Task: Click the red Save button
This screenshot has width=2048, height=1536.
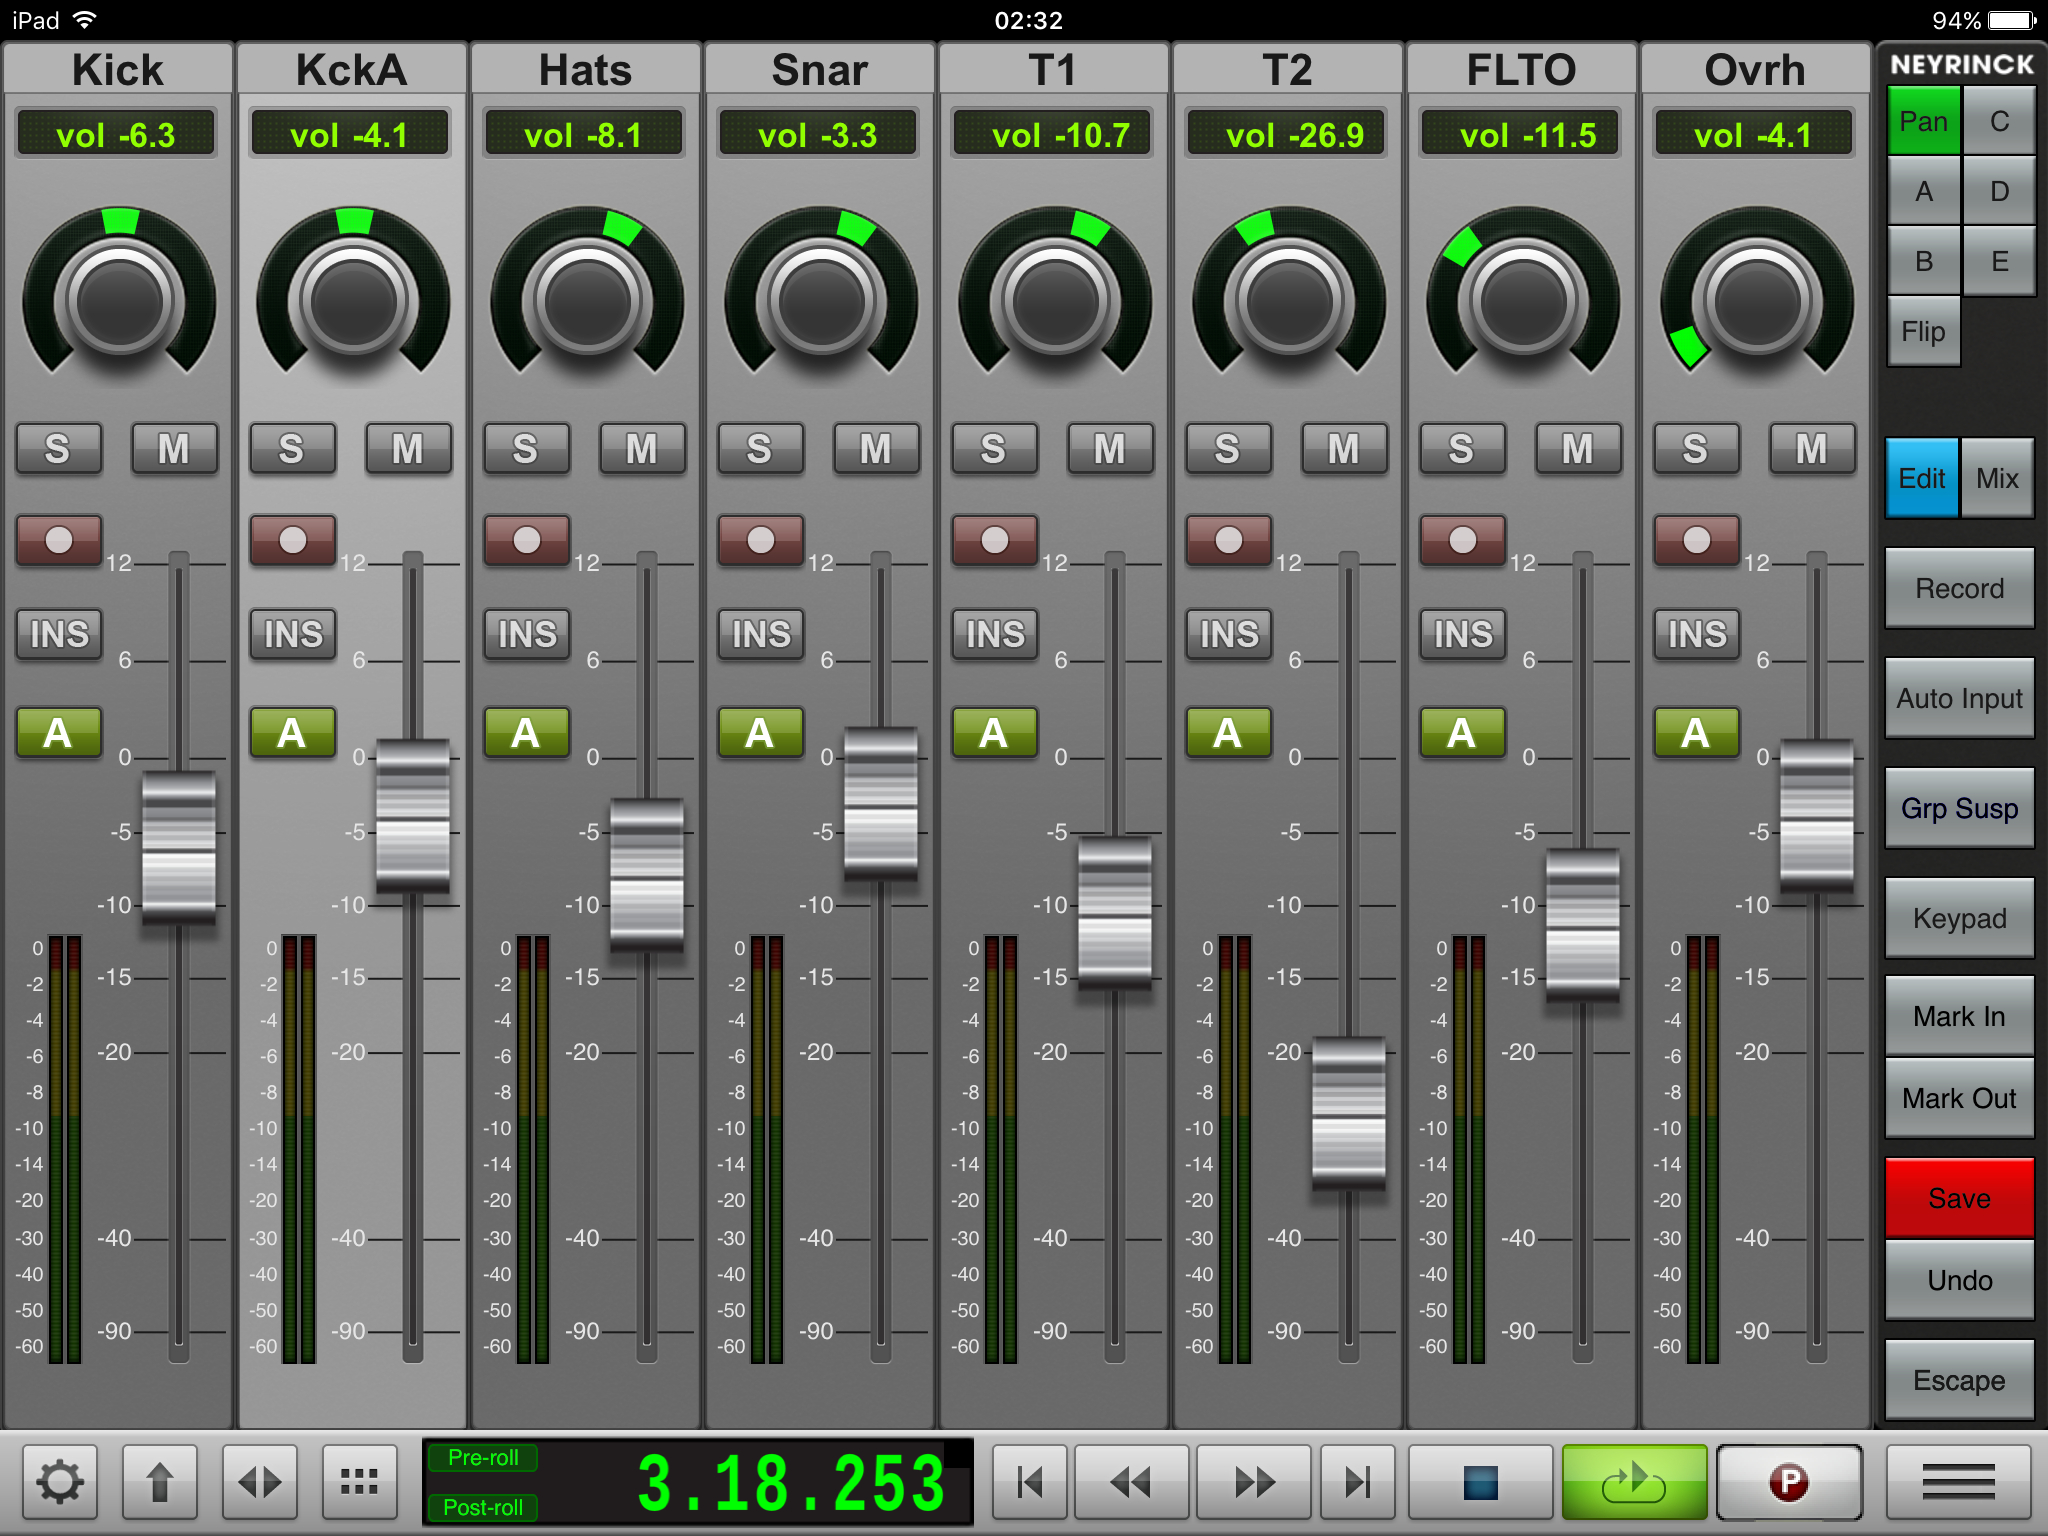Action: [1959, 1198]
